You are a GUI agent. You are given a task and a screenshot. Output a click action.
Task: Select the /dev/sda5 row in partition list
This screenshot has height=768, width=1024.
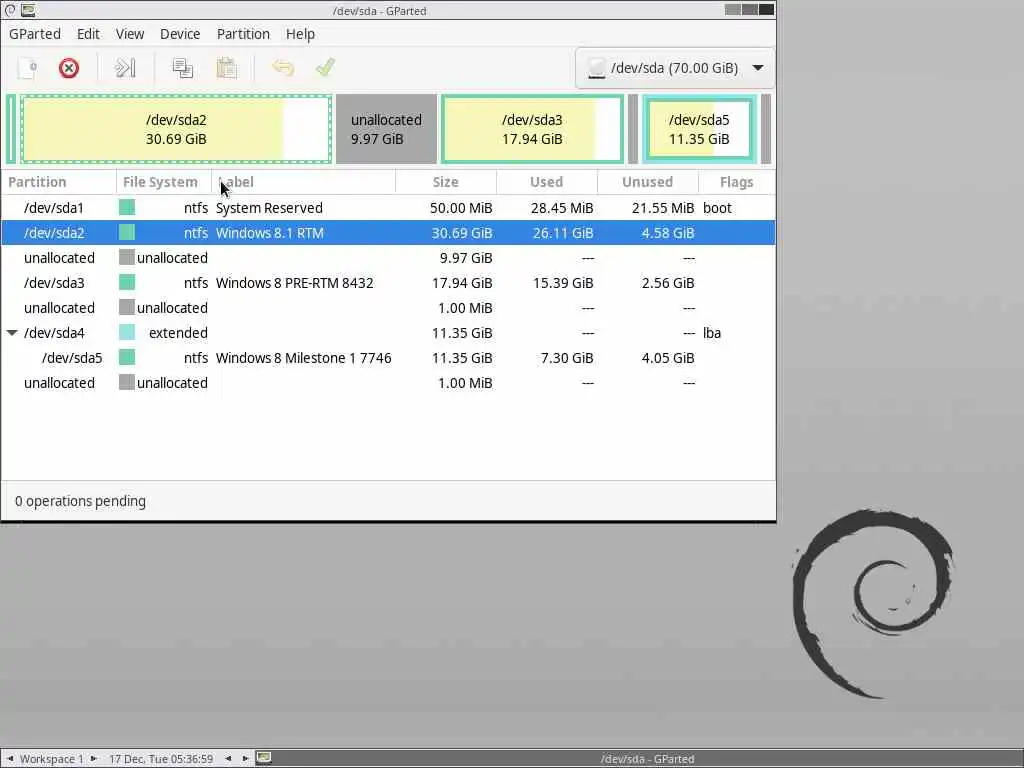[x=388, y=358]
